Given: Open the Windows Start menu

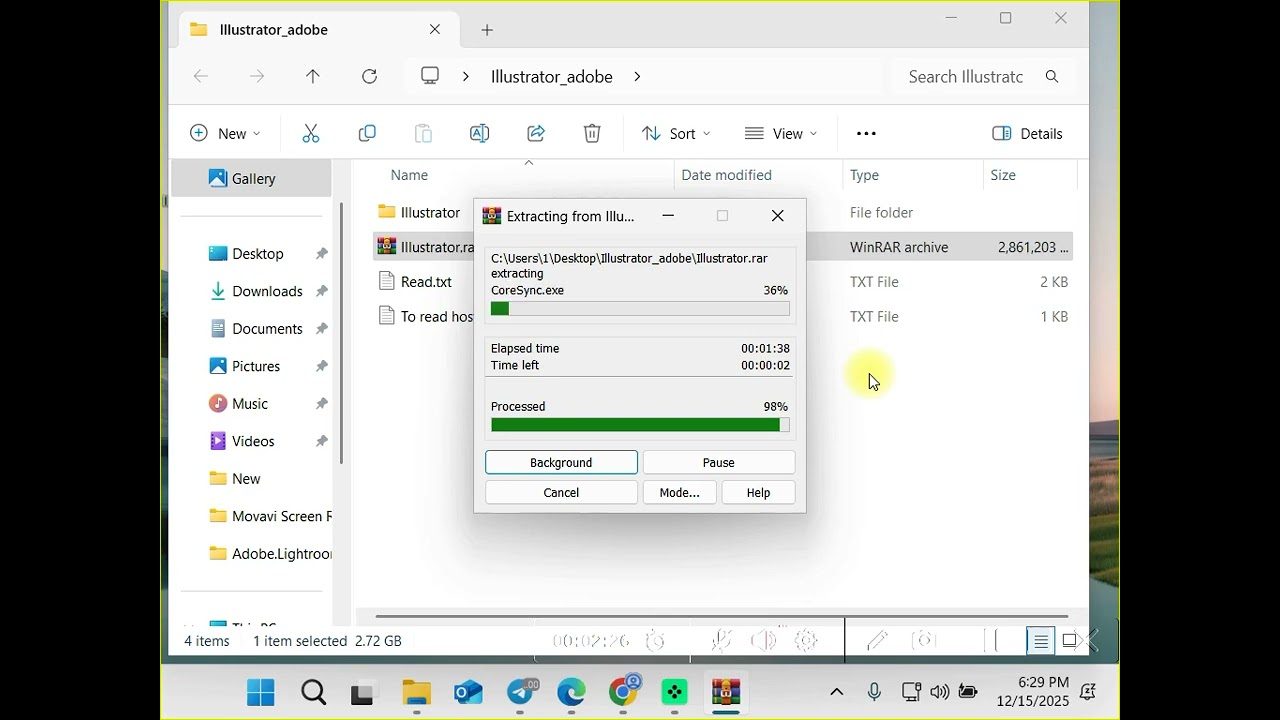Looking at the screenshot, I should tap(261, 692).
